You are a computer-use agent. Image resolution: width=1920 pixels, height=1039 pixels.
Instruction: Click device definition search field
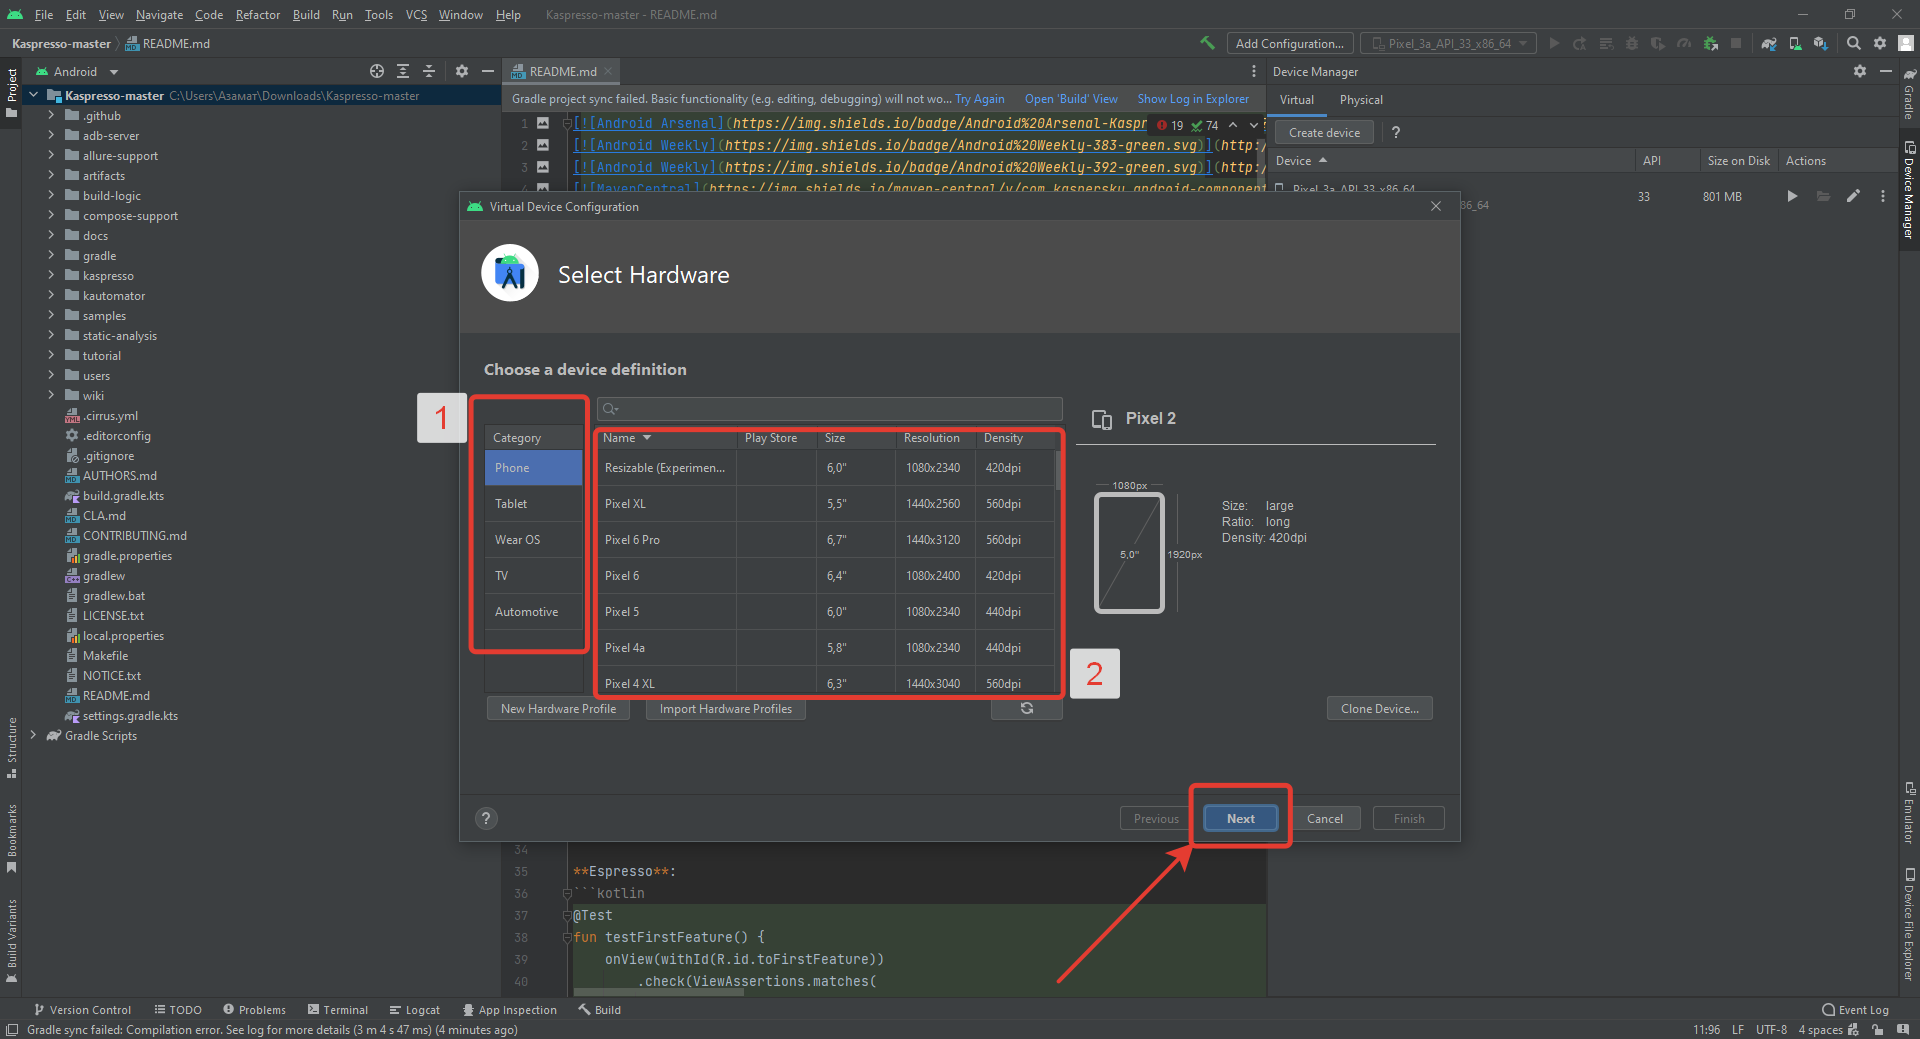tap(830, 408)
